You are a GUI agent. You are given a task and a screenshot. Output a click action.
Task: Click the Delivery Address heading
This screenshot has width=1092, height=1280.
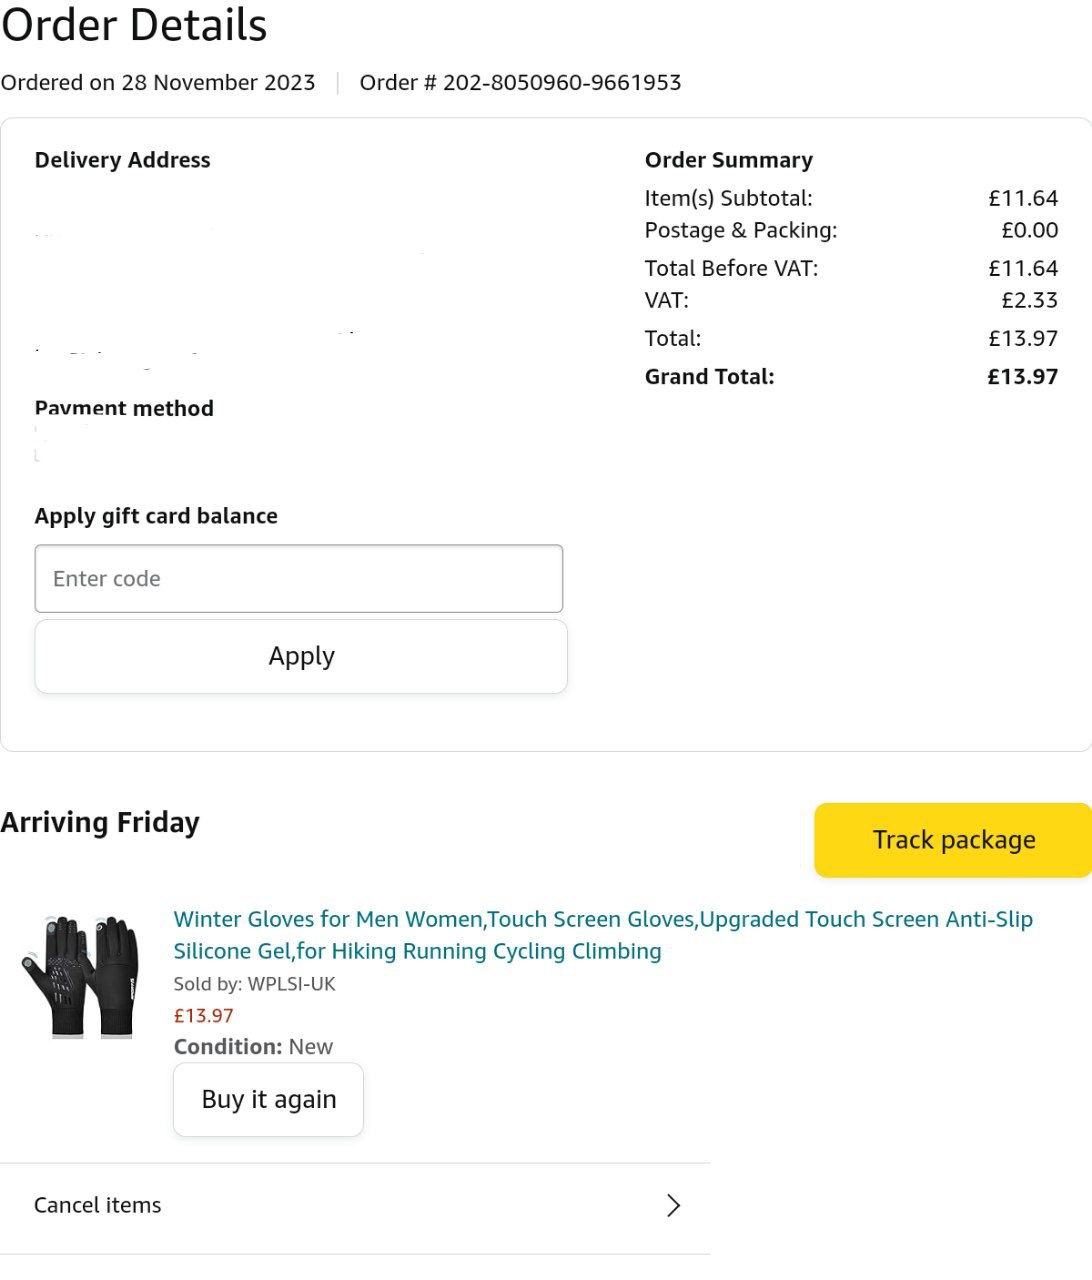coord(122,160)
